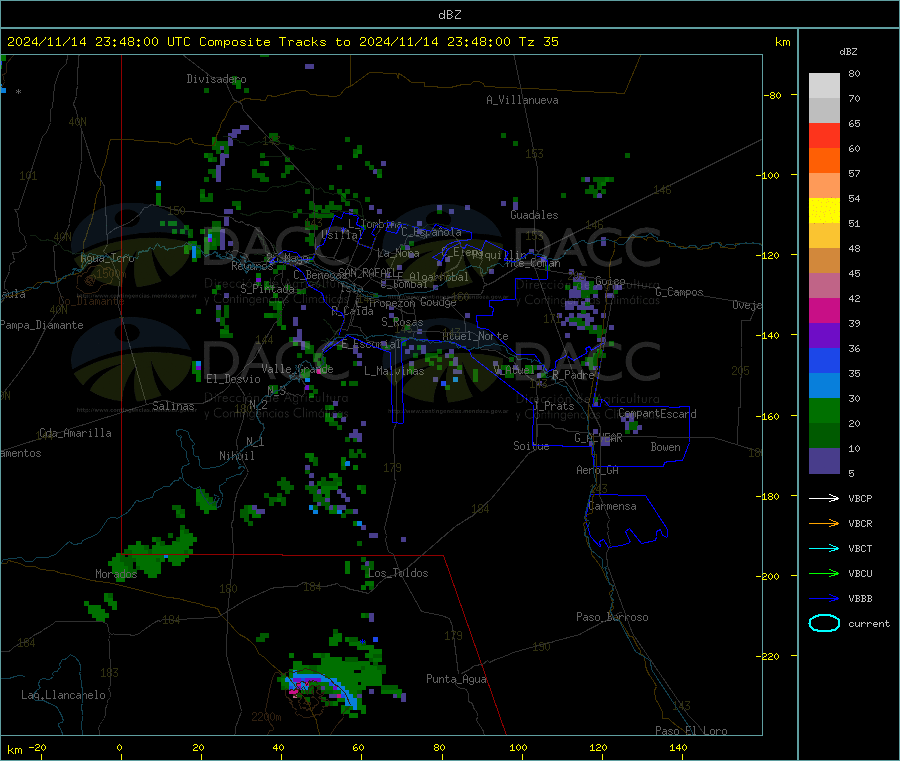Screen dimensions: 900x761
Task: Click the S_Rosas map label
Action: click(402, 322)
